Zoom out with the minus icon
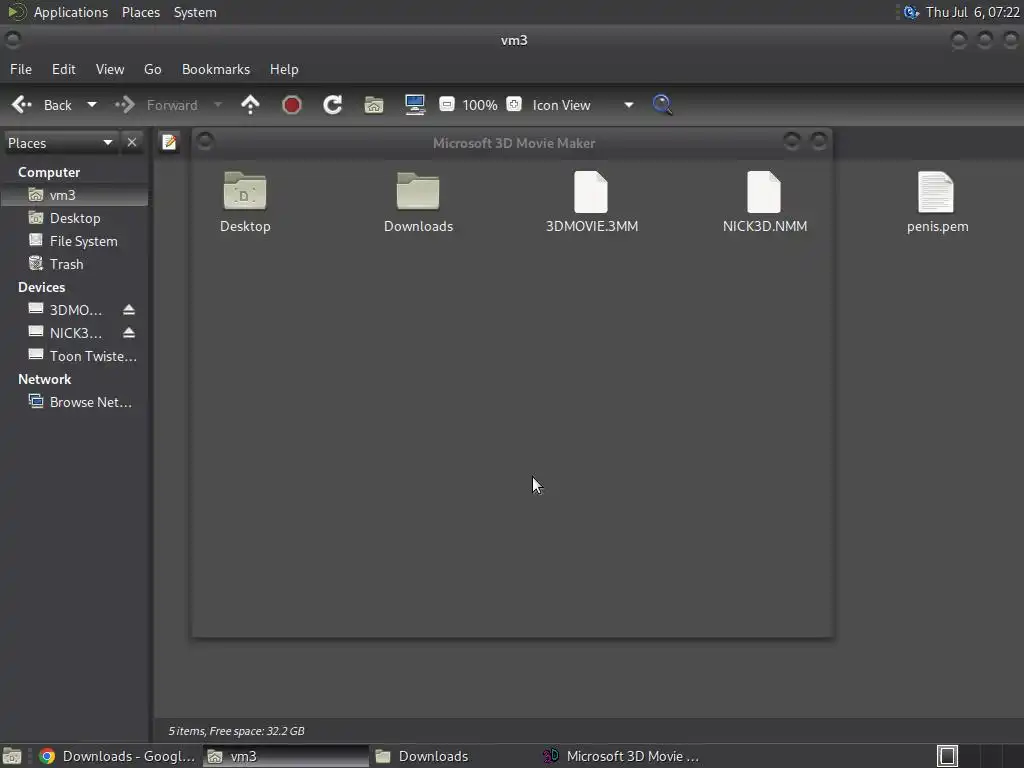 coord(447,104)
